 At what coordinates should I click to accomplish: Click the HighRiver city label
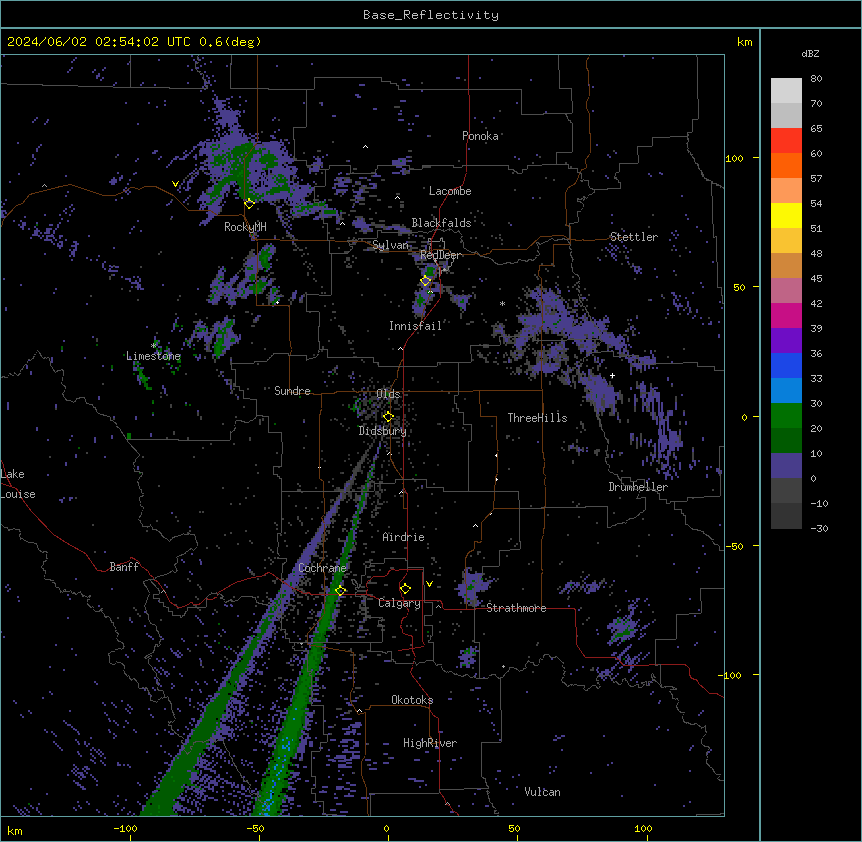430,743
